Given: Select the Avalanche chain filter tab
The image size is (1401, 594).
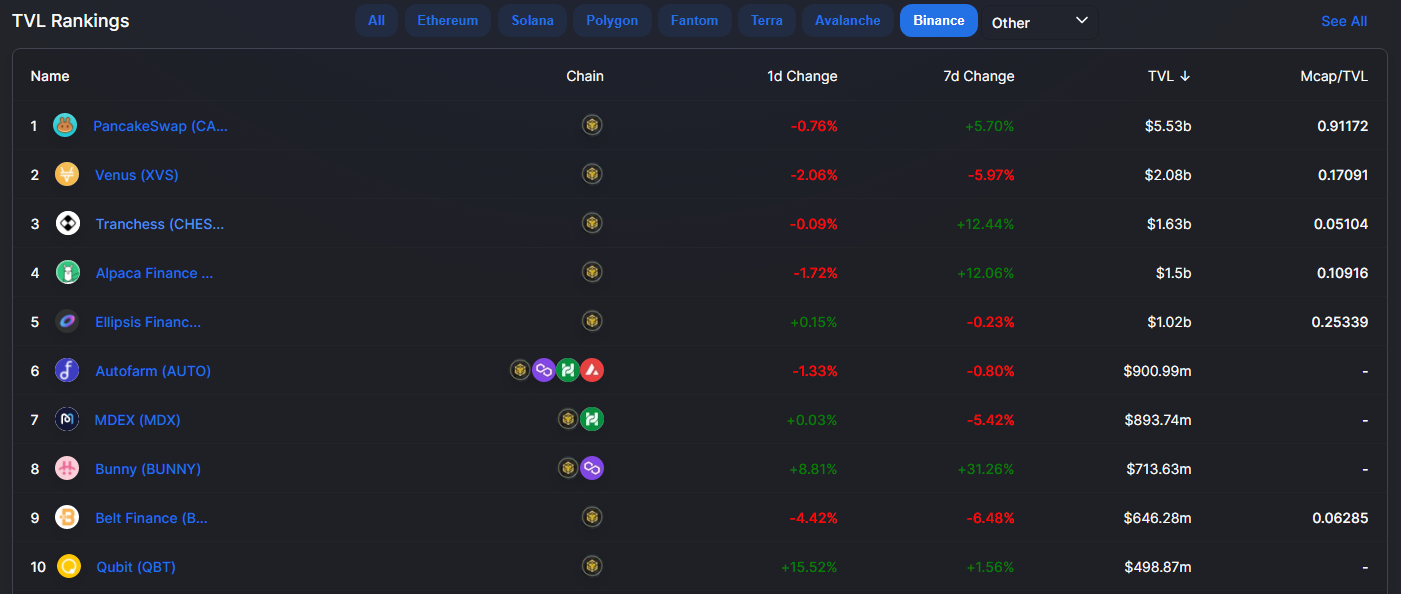Looking at the screenshot, I should [848, 20].
